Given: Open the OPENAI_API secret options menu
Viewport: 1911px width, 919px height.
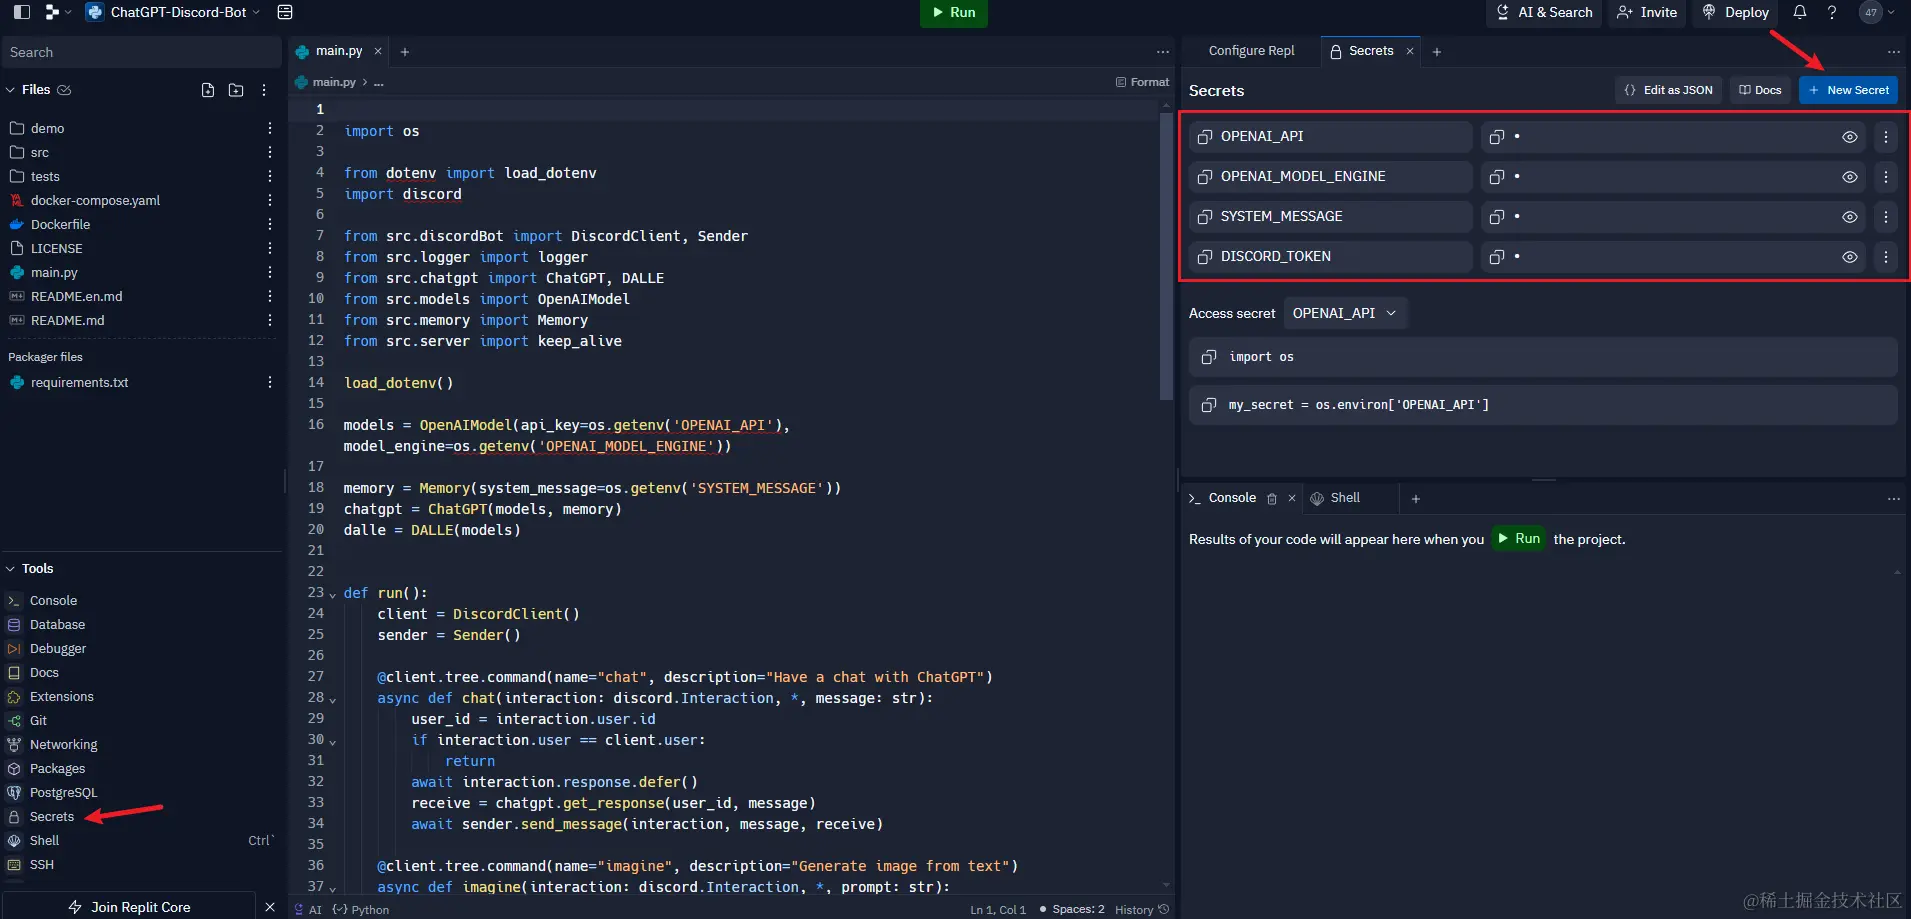Looking at the screenshot, I should pos(1886,137).
